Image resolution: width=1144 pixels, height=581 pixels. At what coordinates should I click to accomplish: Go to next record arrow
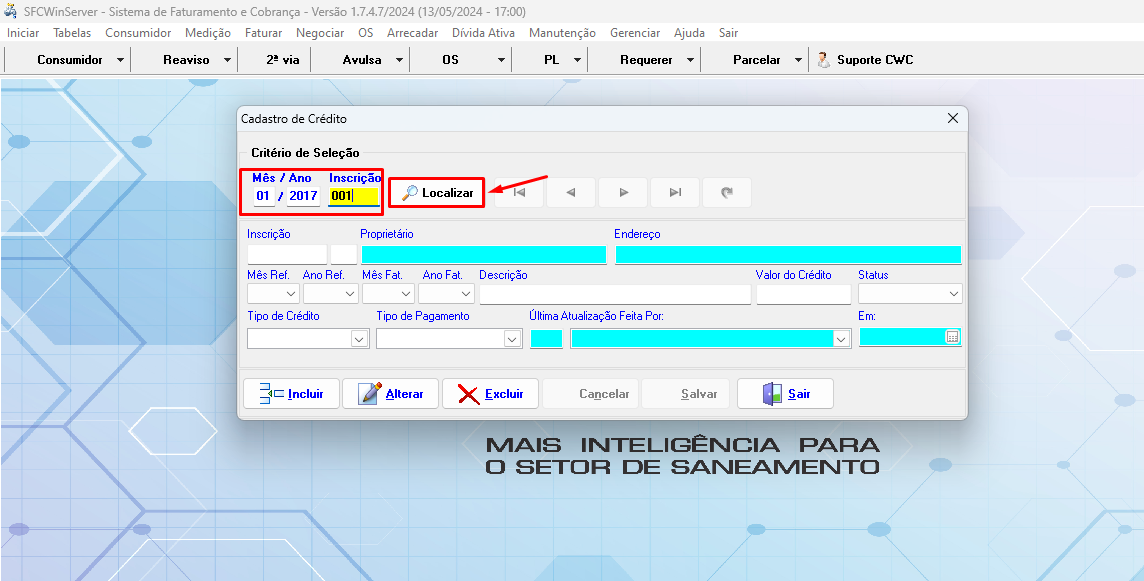point(622,192)
